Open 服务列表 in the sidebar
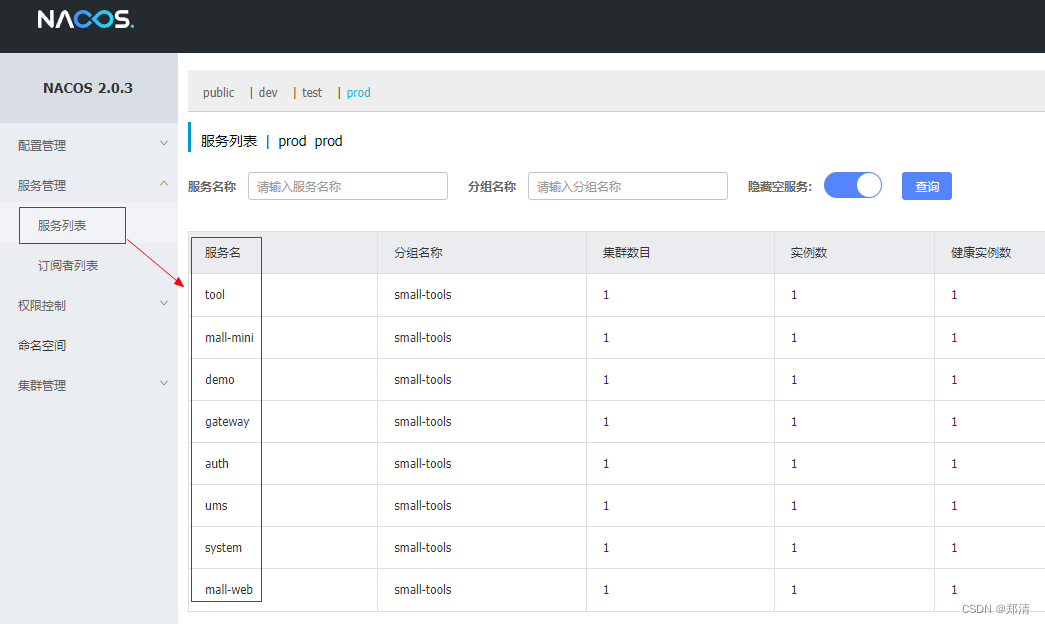The image size is (1045, 624). [62, 225]
